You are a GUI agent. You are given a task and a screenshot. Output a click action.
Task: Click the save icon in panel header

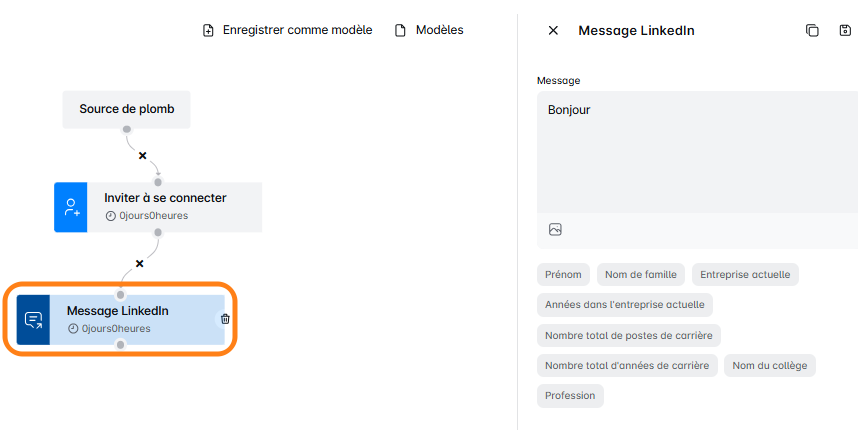point(845,31)
